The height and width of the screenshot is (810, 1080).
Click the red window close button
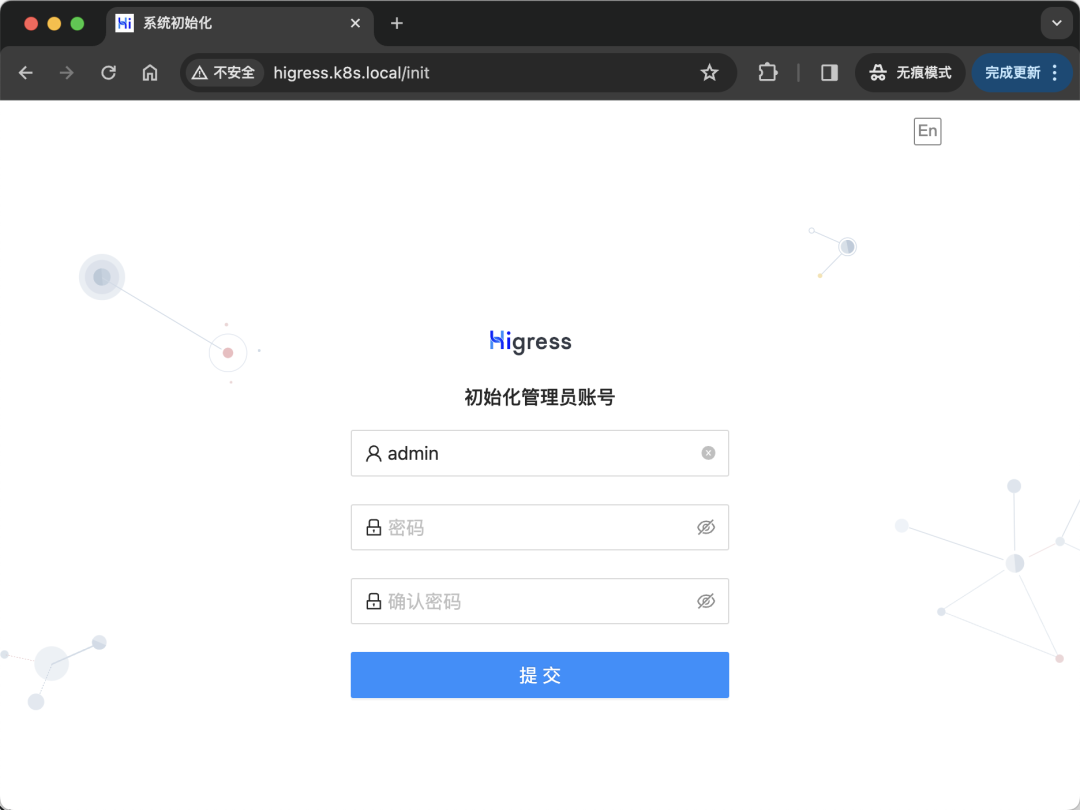(x=31, y=23)
